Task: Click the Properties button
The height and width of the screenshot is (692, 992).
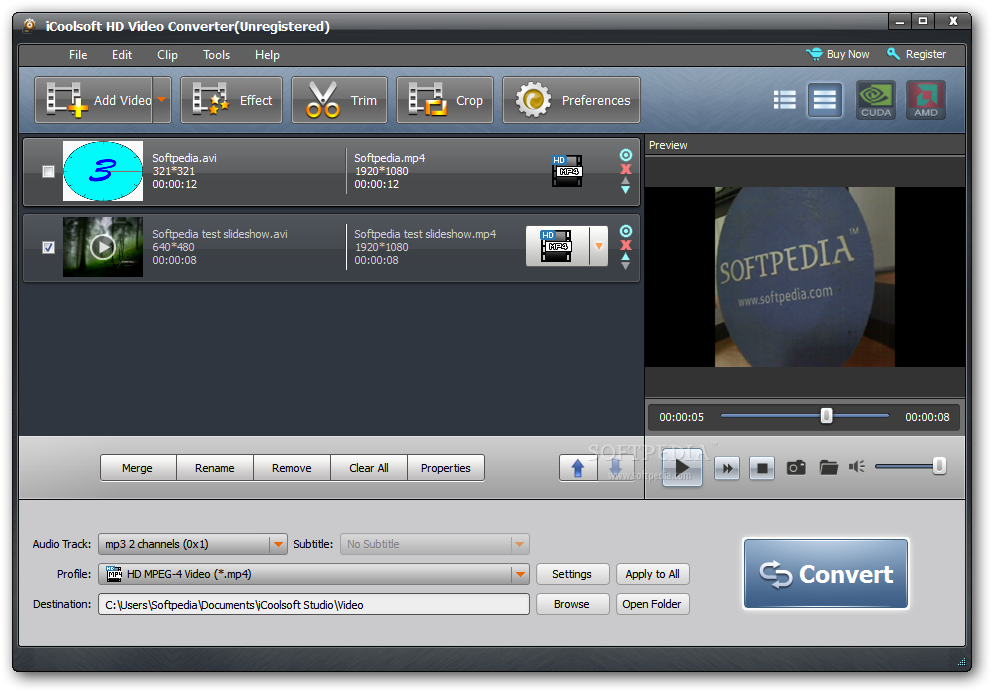Action: pyautogui.click(x=446, y=468)
